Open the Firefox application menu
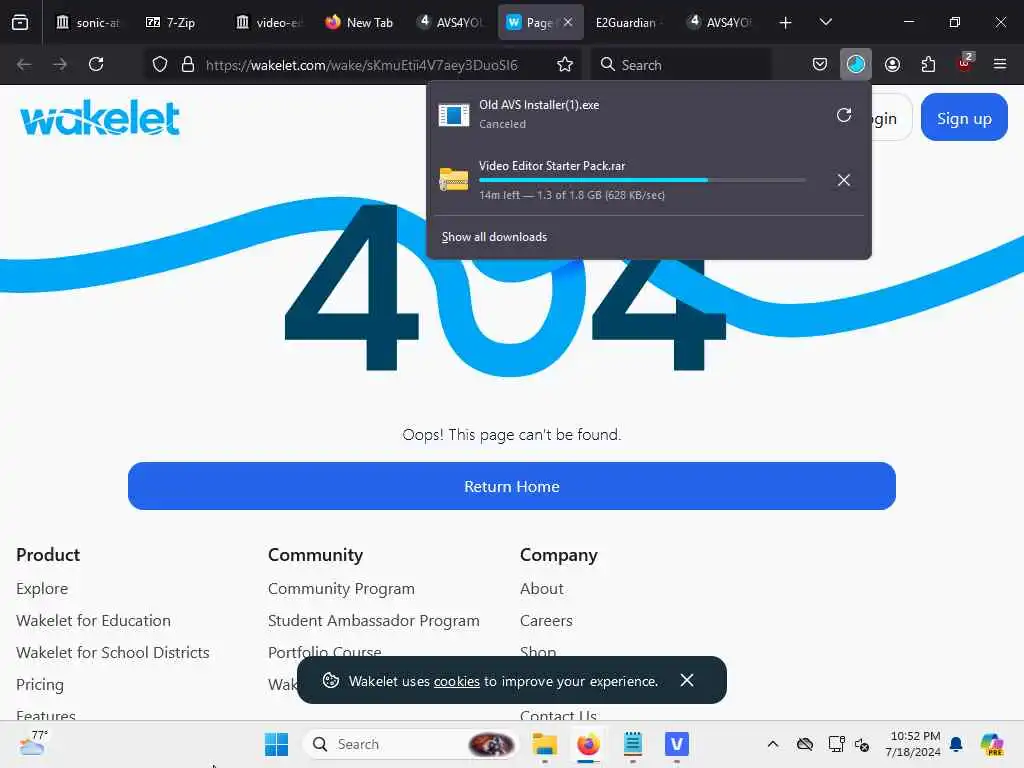The height and width of the screenshot is (768, 1024). pyautogui.click(x=1000, y=64)
